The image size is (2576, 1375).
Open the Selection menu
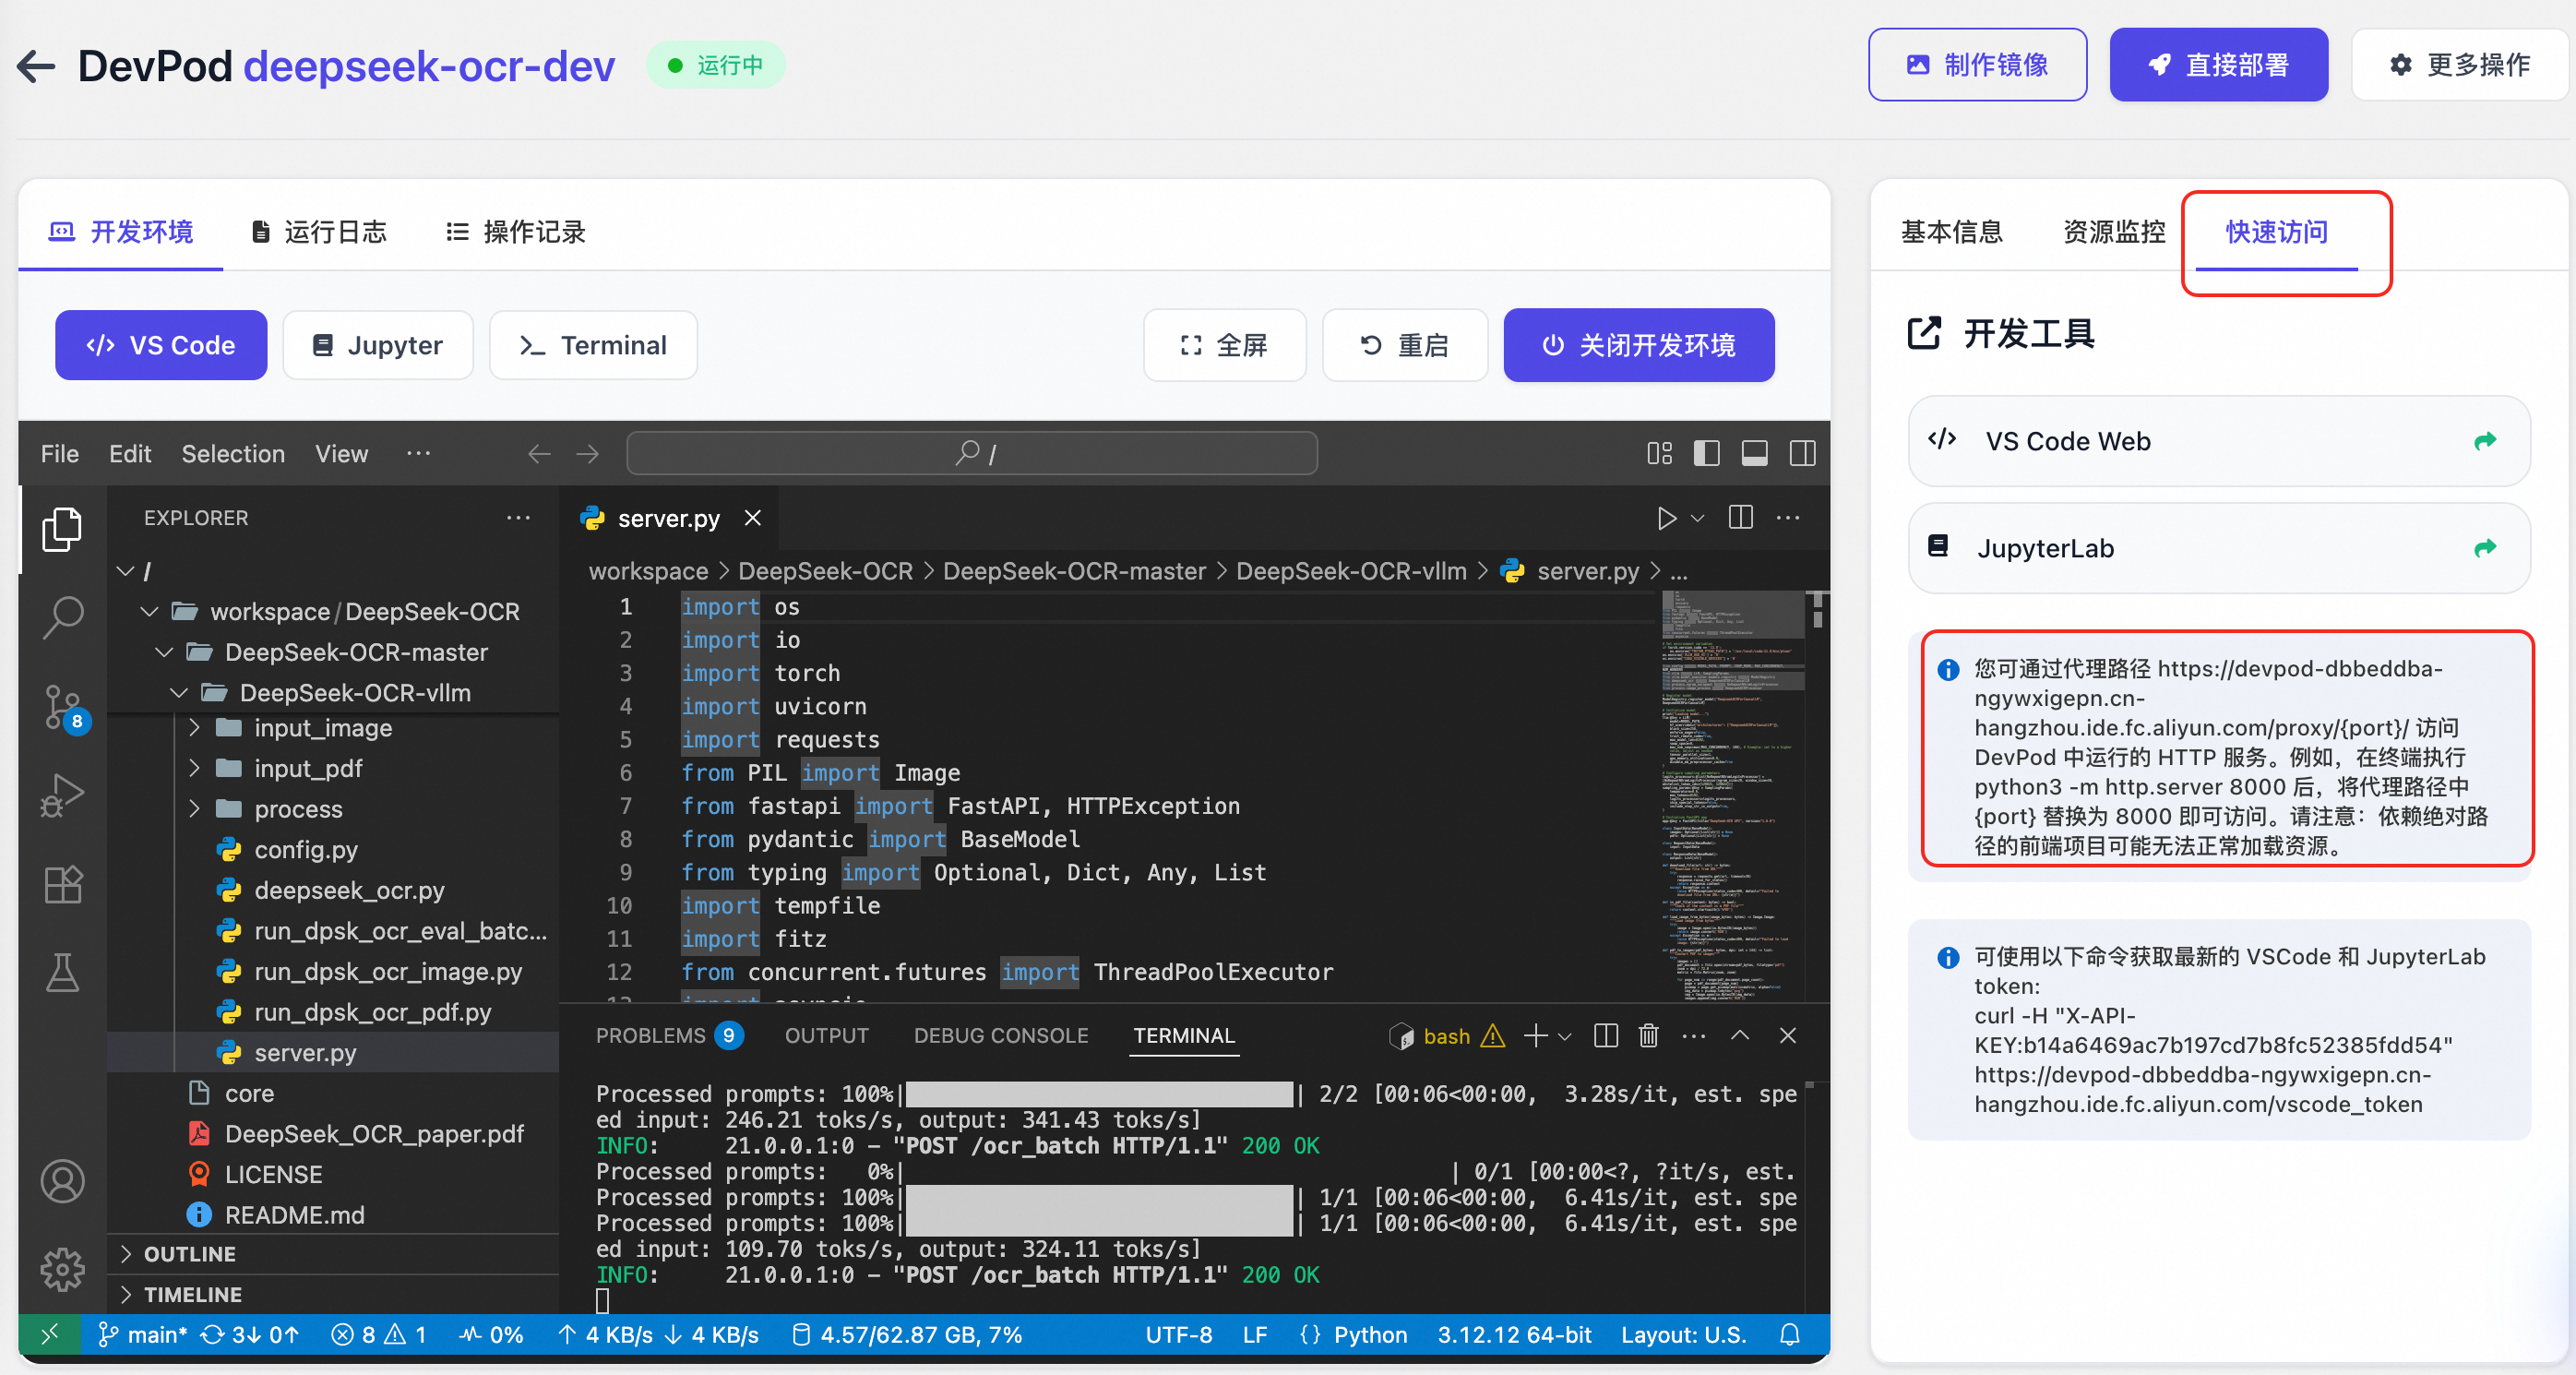click(232, 454)
